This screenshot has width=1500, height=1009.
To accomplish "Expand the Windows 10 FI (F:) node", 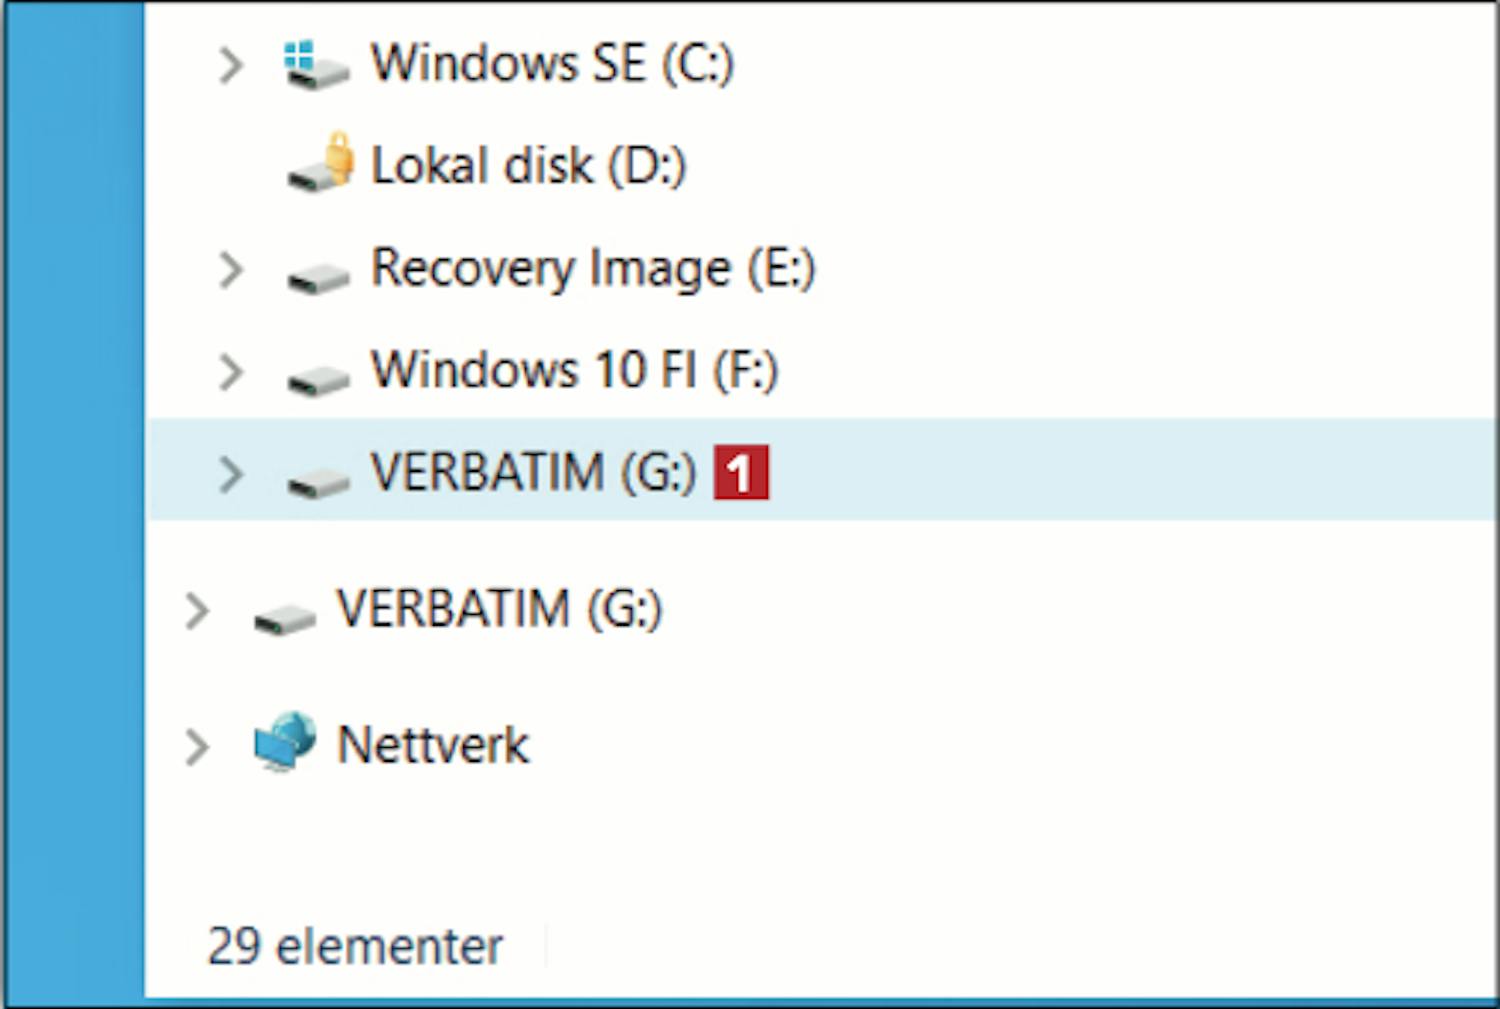I will coord(231,372).
